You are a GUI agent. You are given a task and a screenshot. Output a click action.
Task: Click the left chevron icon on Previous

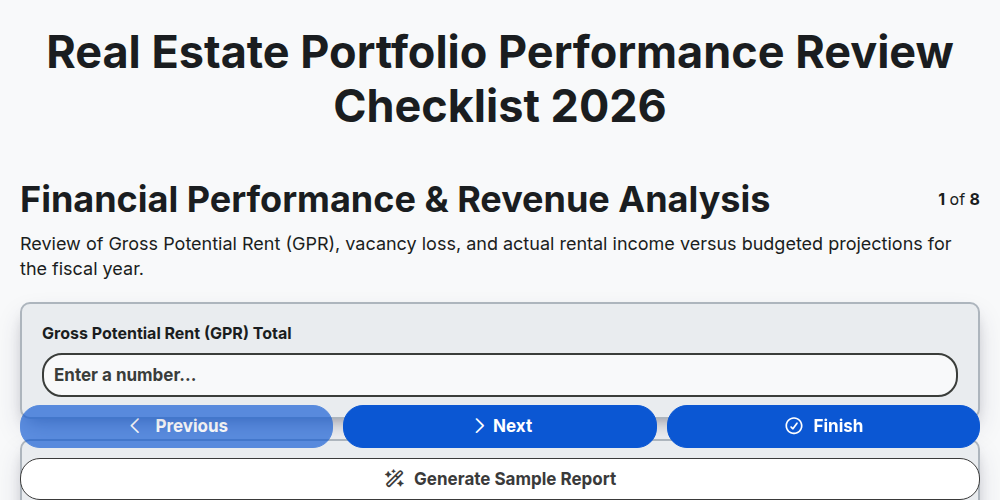point(135,426)
